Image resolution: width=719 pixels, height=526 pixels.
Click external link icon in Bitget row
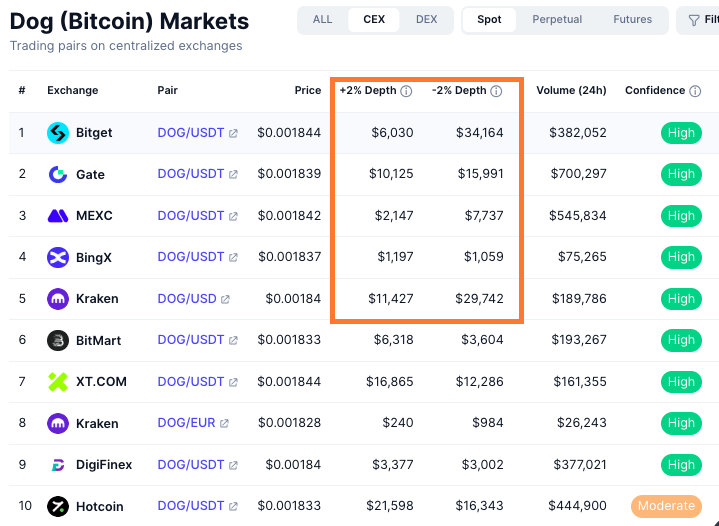(233, 133)
